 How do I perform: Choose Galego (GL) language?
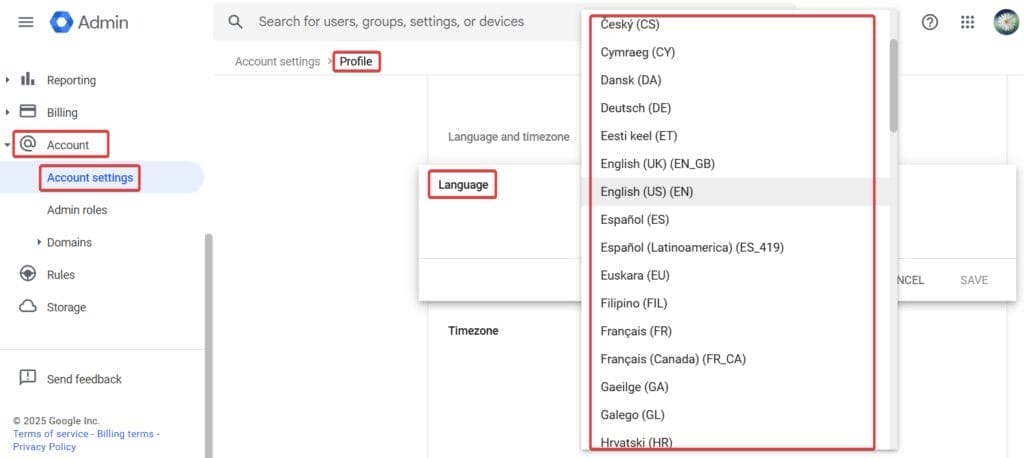[735, 414]
